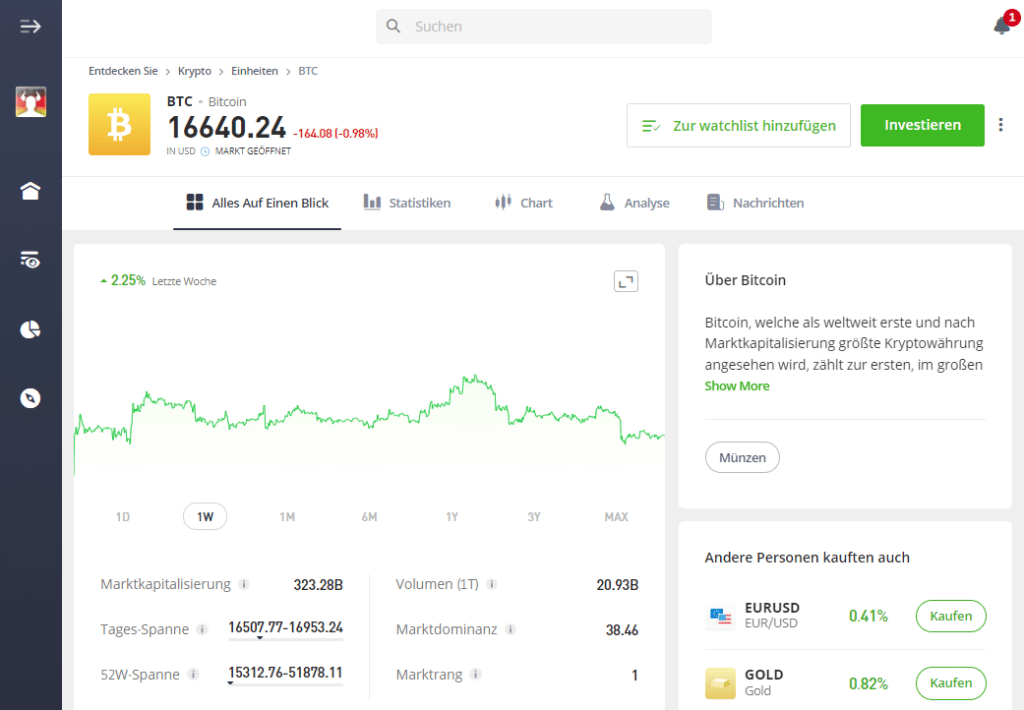Click the EURUSD instrument name

pyautogui.click(x=772, y=607)
